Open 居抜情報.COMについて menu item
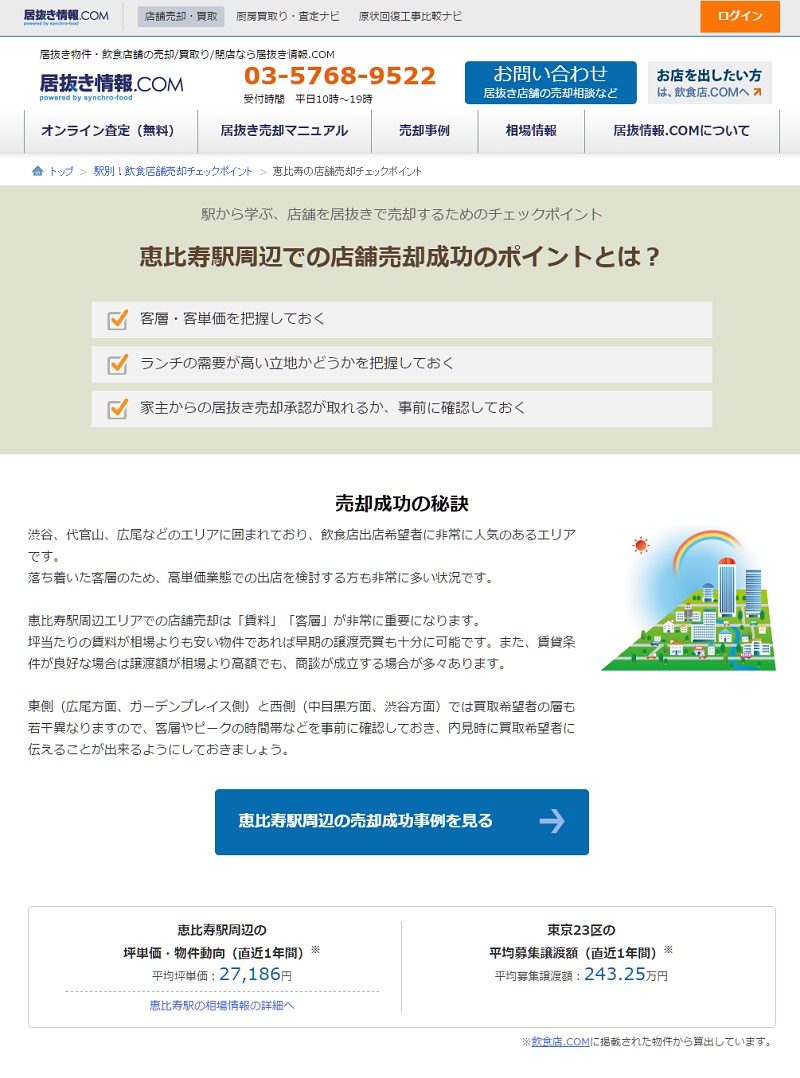Screen dimensions: 800x1078 681,131
